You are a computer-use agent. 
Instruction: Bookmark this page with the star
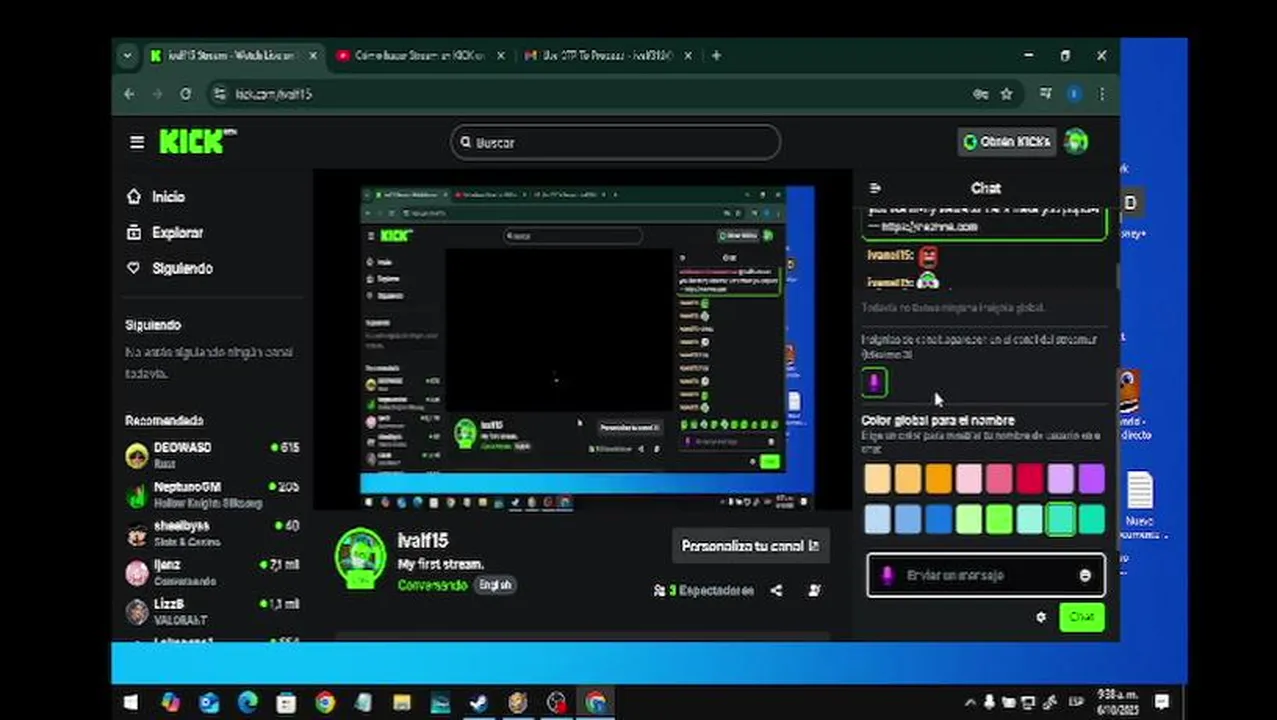(x=1006, y=94)
